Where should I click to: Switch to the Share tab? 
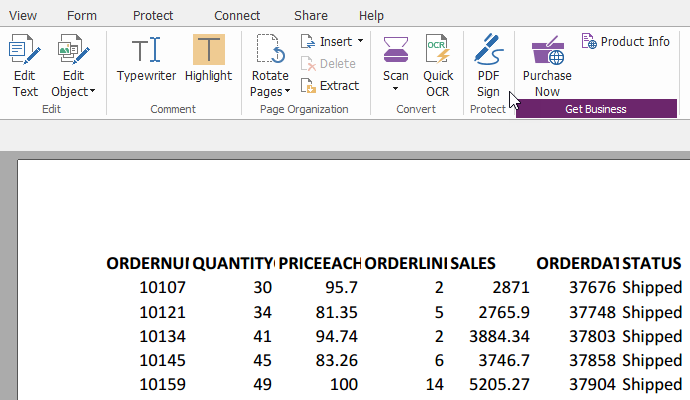pos(311,16)
